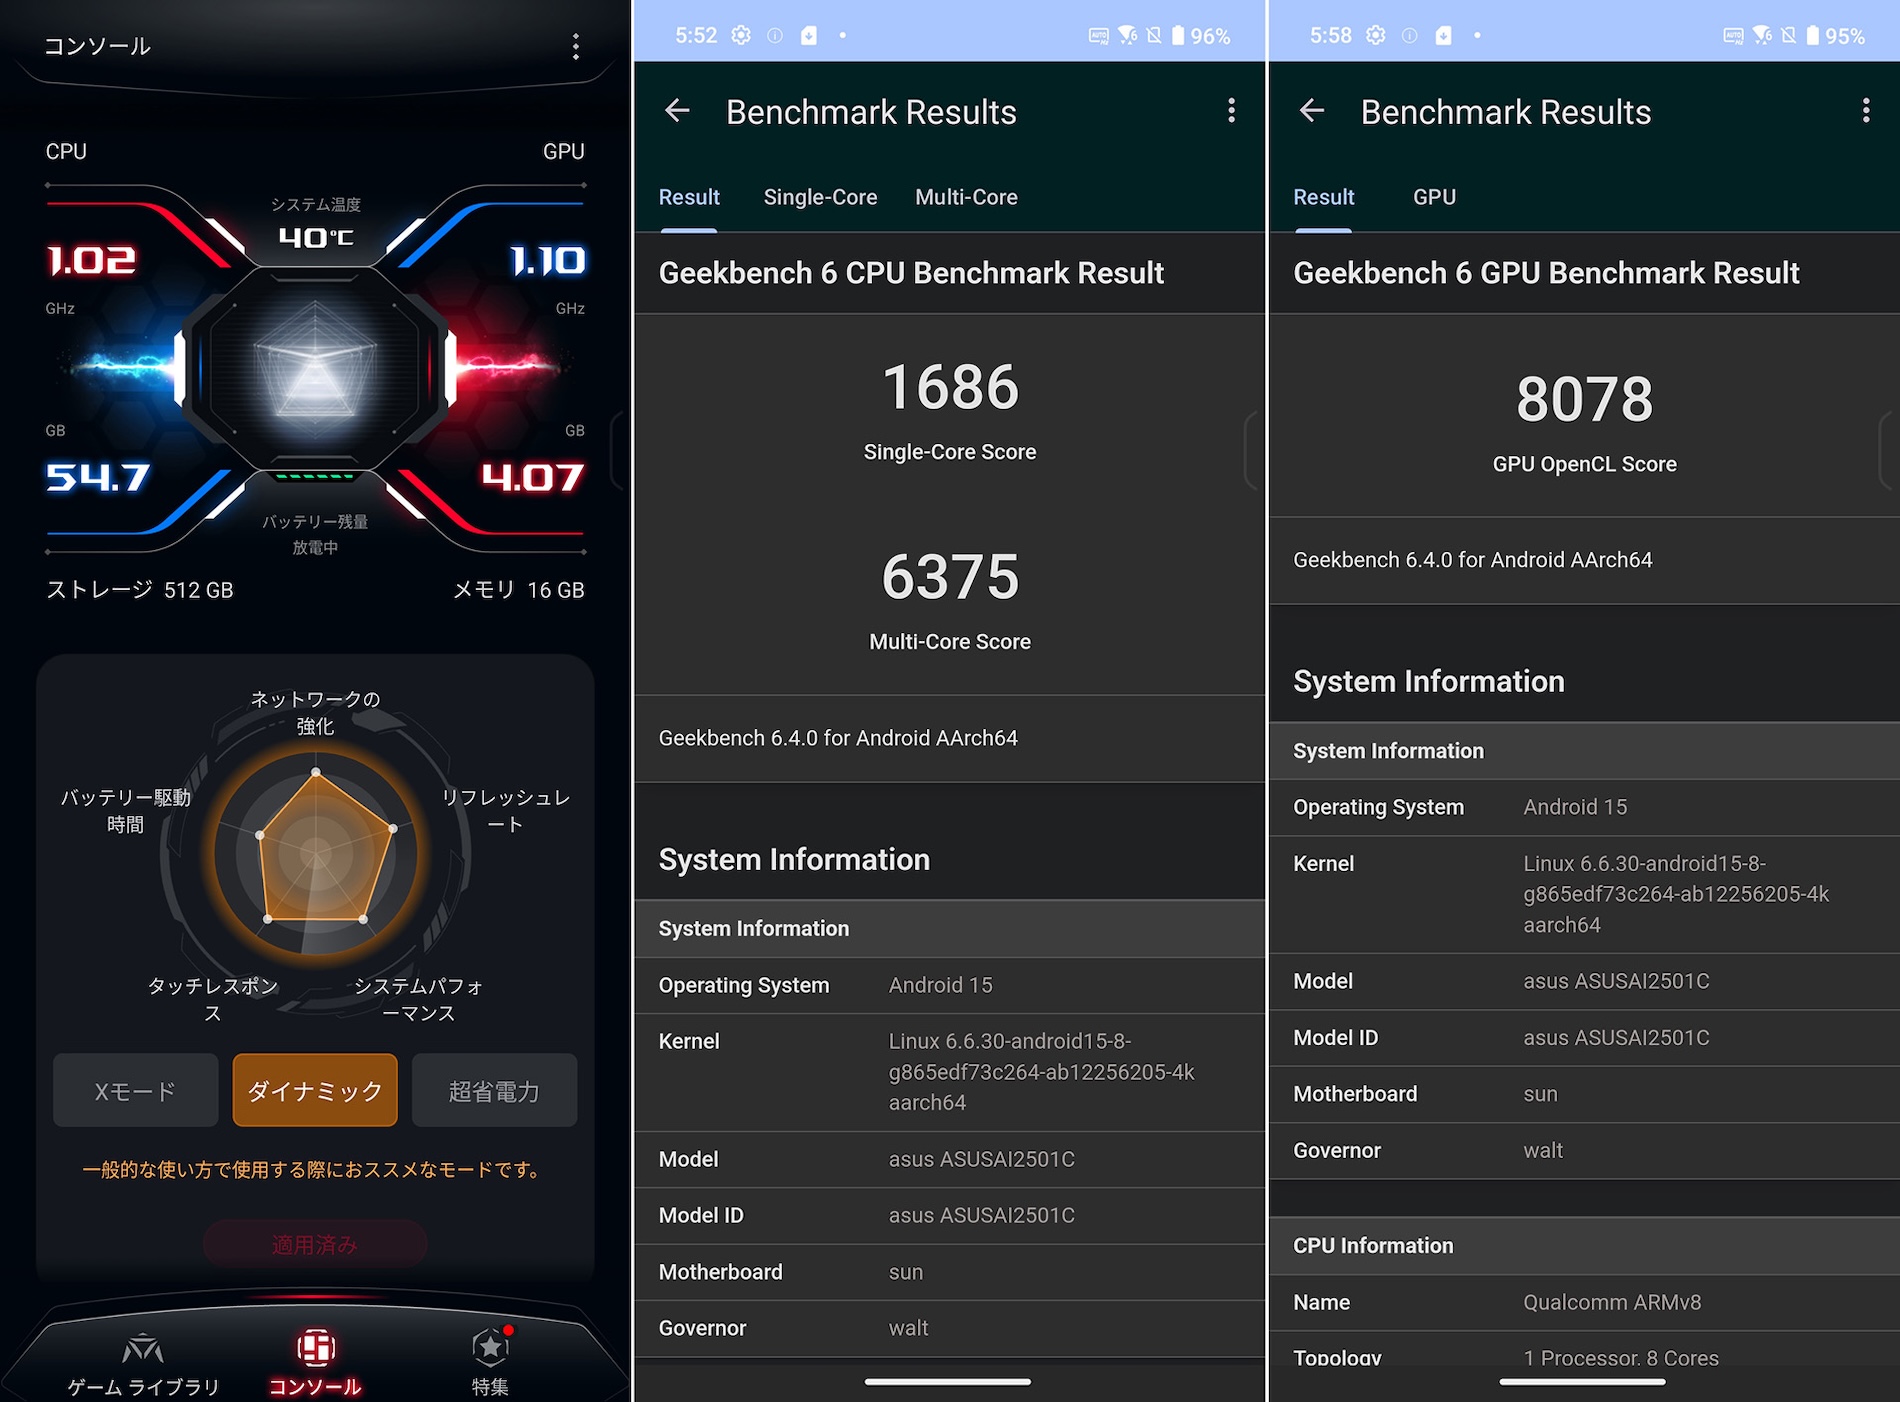Switch to the Multi-Core tab
1900x1402 pixels.
(966, 197)
